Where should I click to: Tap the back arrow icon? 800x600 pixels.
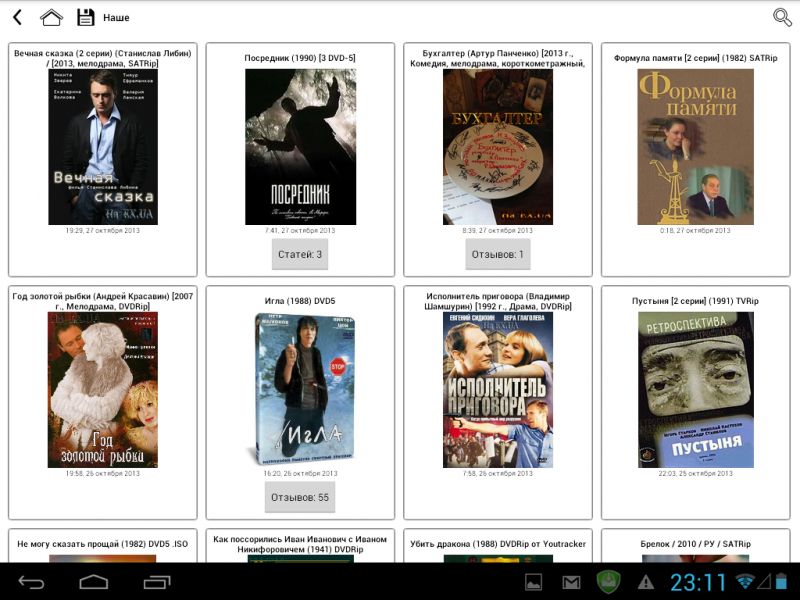pos(17,17)
